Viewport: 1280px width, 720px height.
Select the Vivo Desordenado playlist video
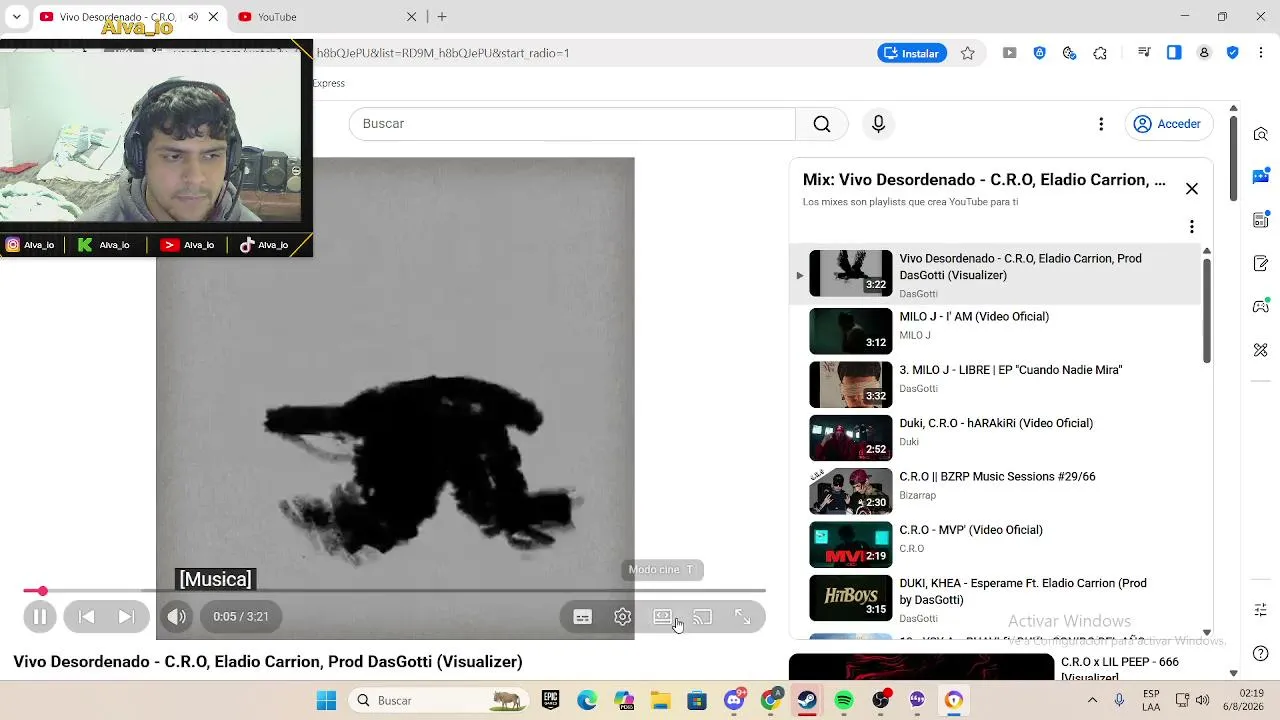click(x=995, y=274)
